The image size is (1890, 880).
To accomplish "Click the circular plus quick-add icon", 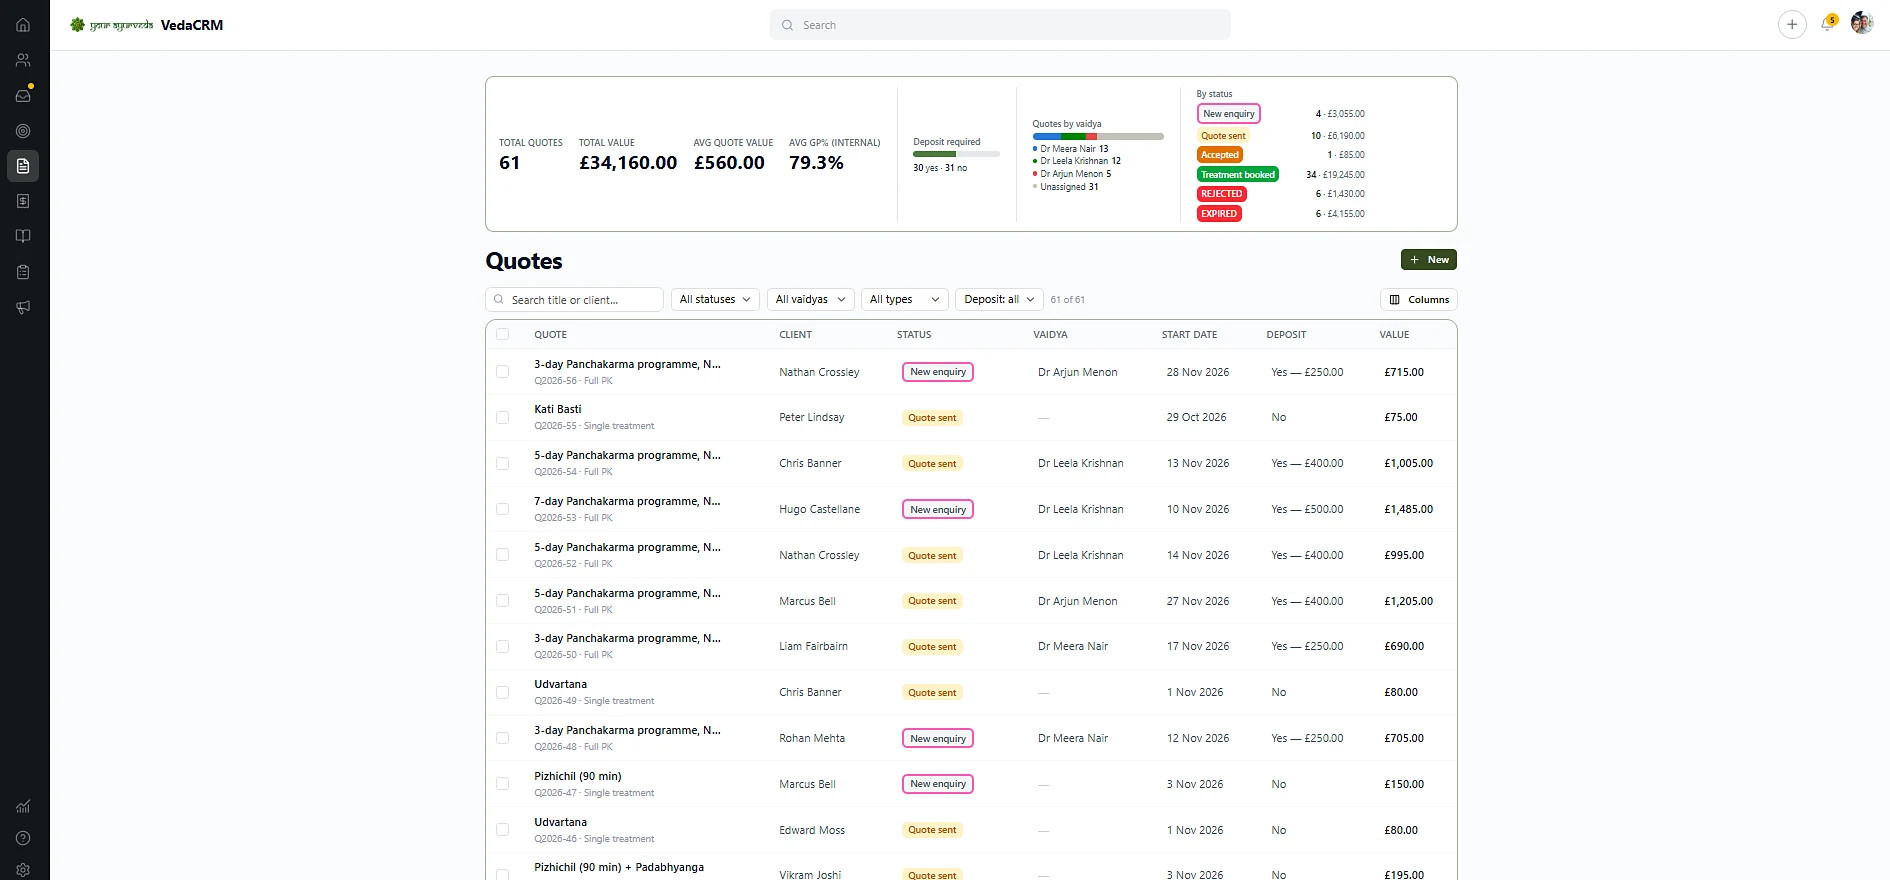I will [1792, 25].
